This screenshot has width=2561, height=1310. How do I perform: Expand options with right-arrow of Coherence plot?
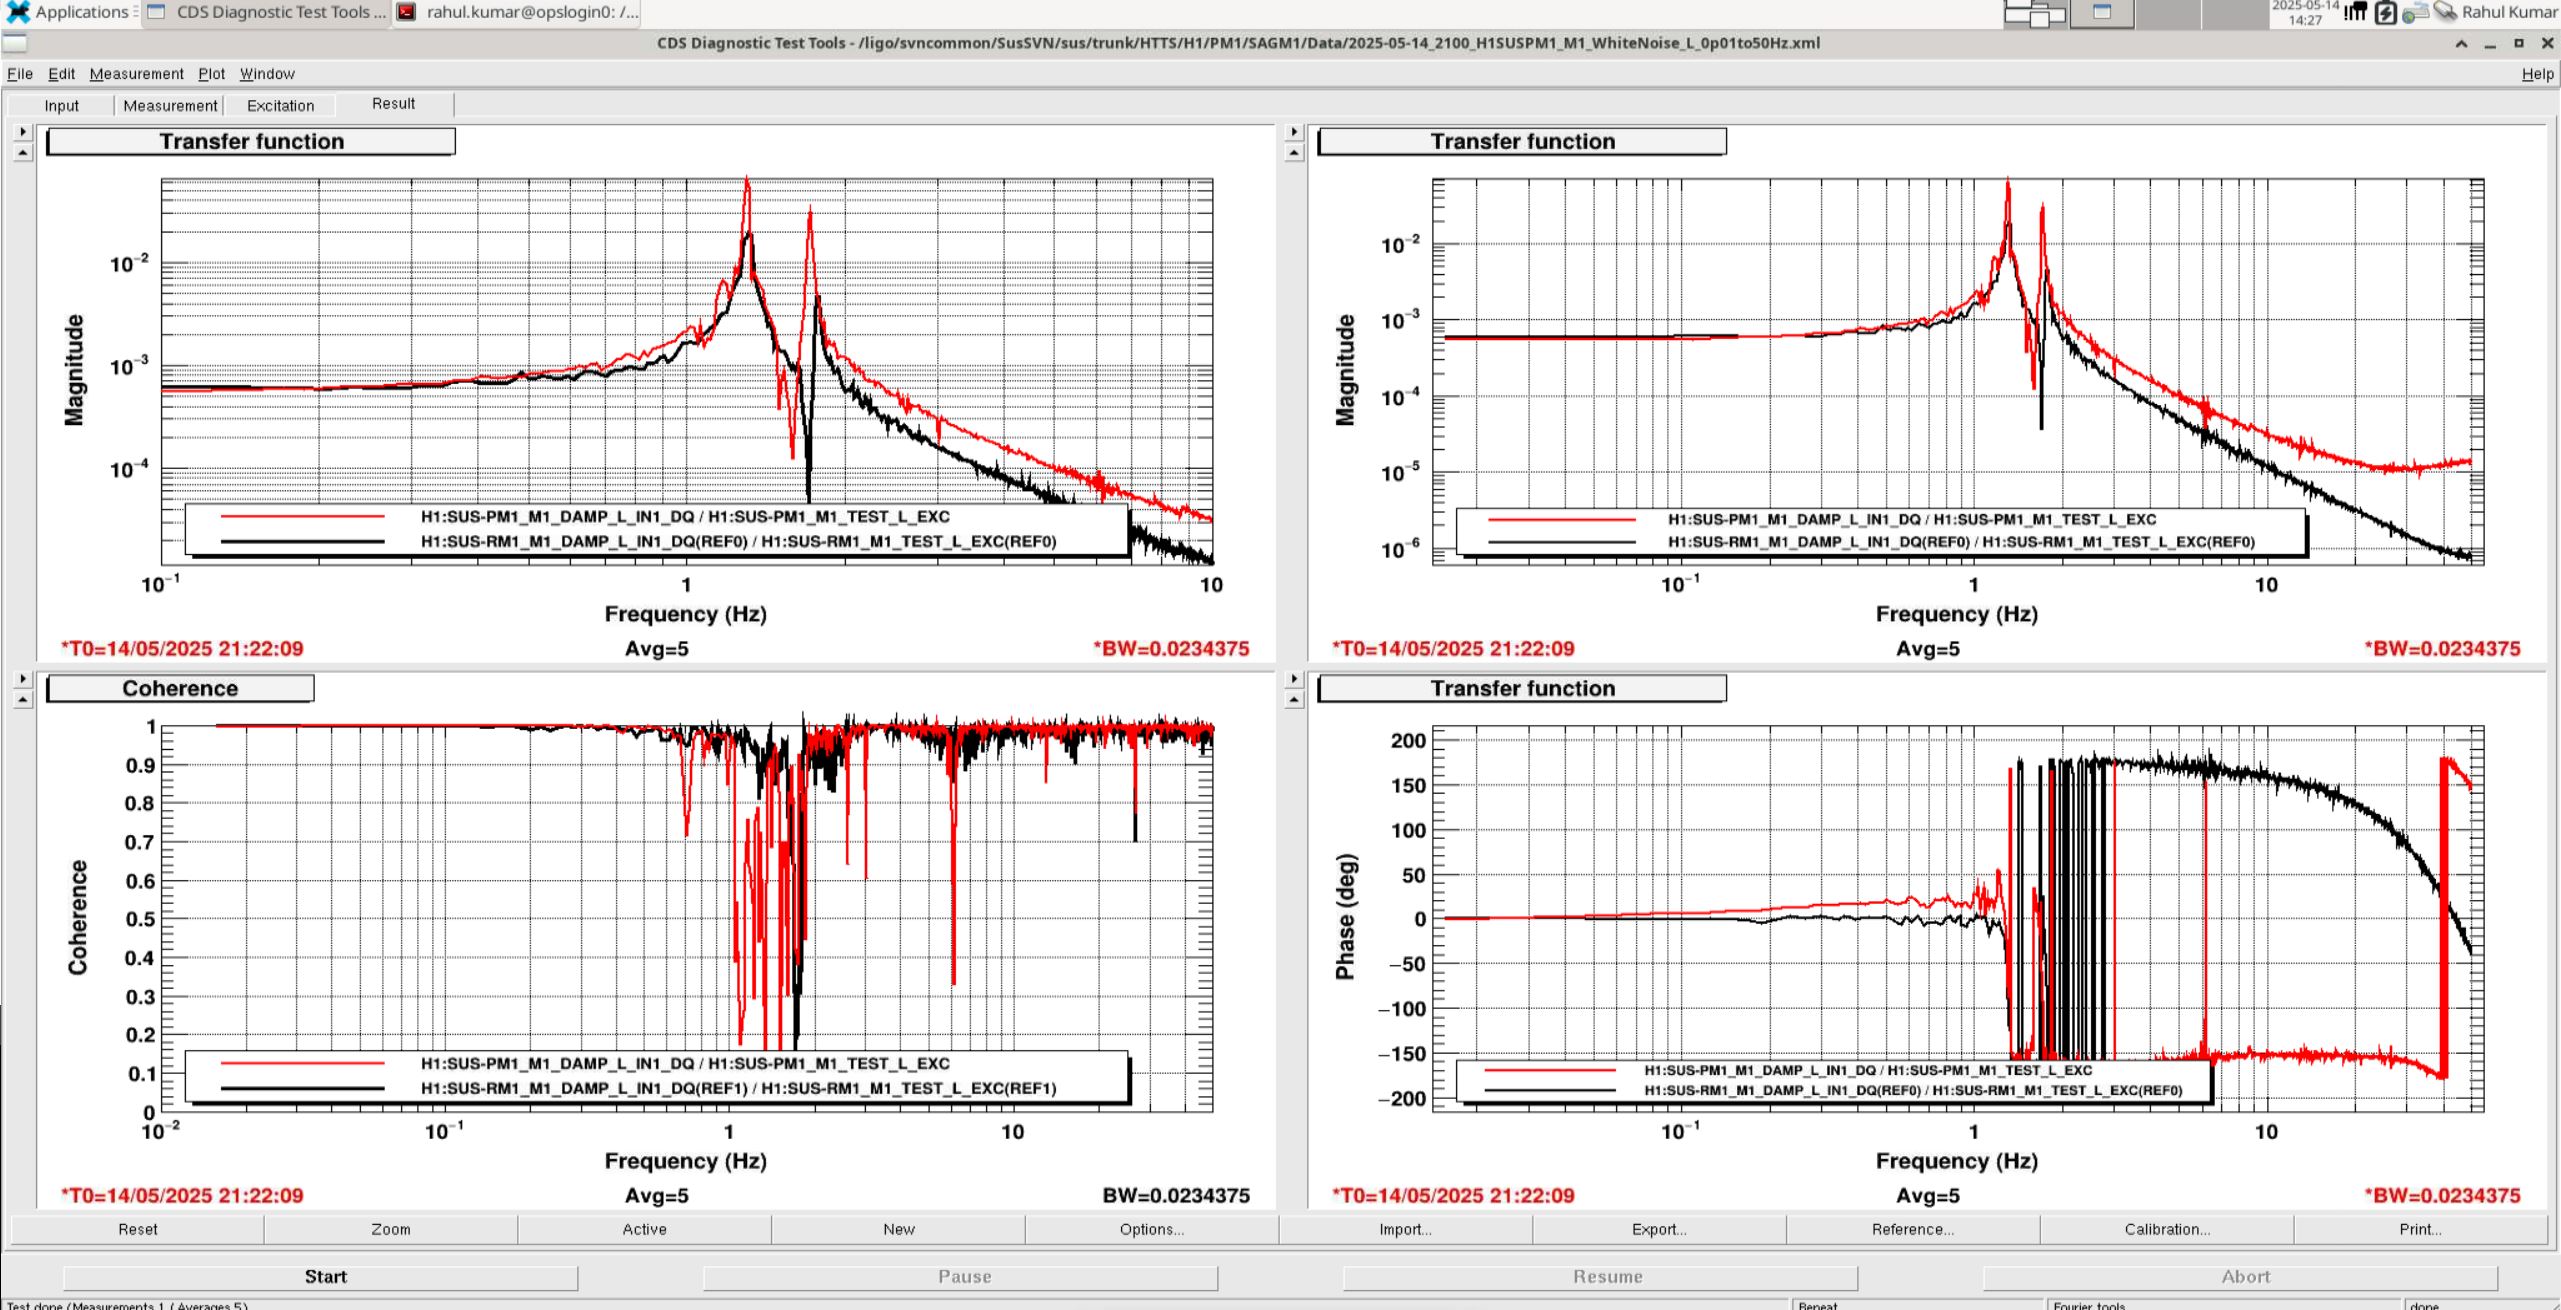coord(23,679)
